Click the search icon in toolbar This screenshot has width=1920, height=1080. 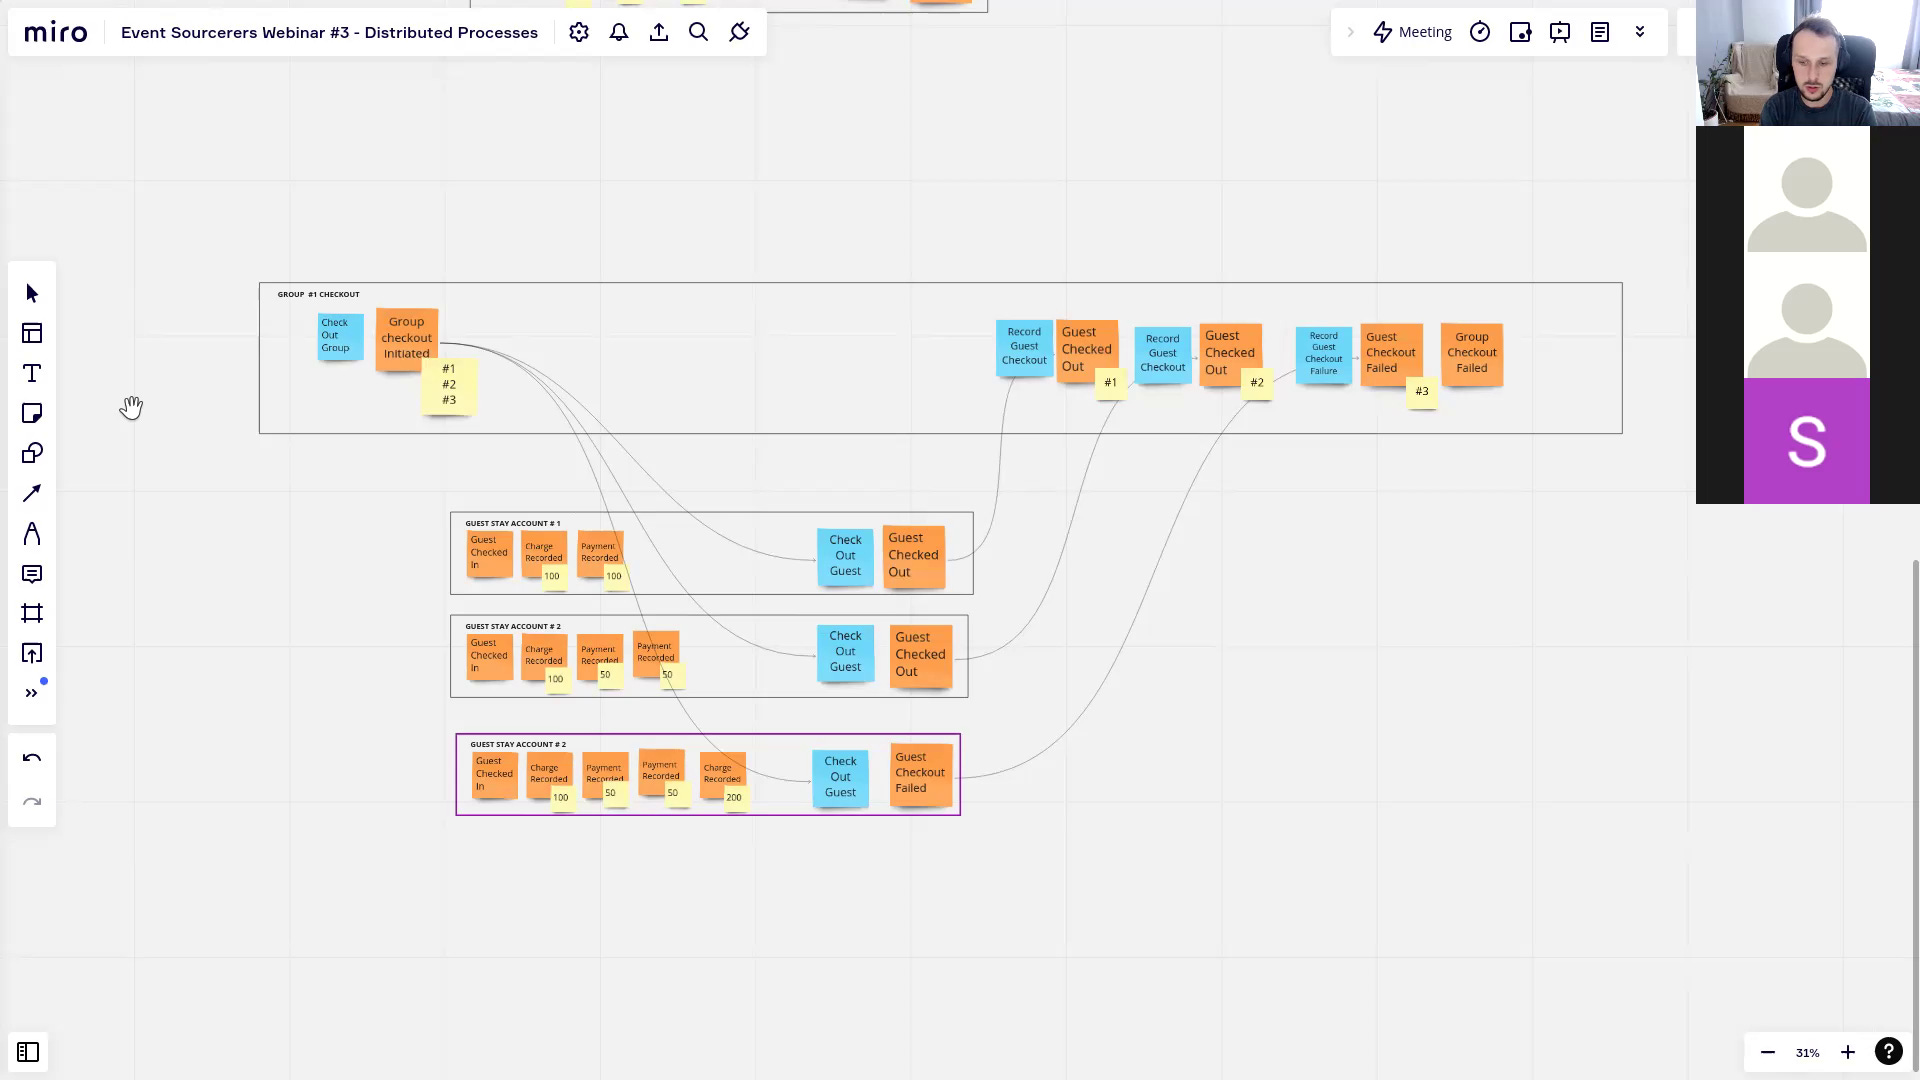click(698, 32)
